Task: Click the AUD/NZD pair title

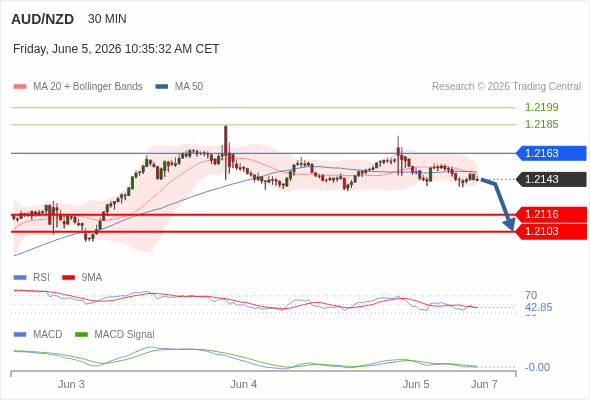Action: point(43,19)
